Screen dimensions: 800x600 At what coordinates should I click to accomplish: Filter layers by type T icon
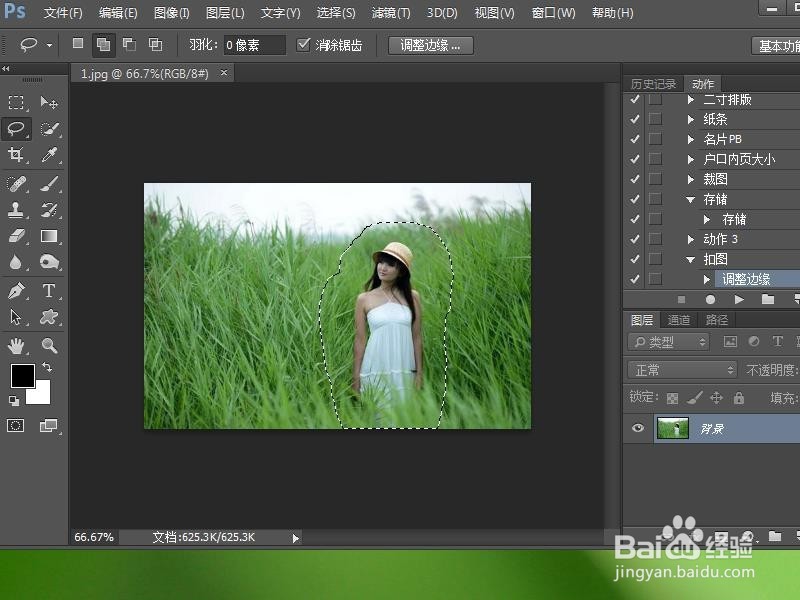[777, 341]
